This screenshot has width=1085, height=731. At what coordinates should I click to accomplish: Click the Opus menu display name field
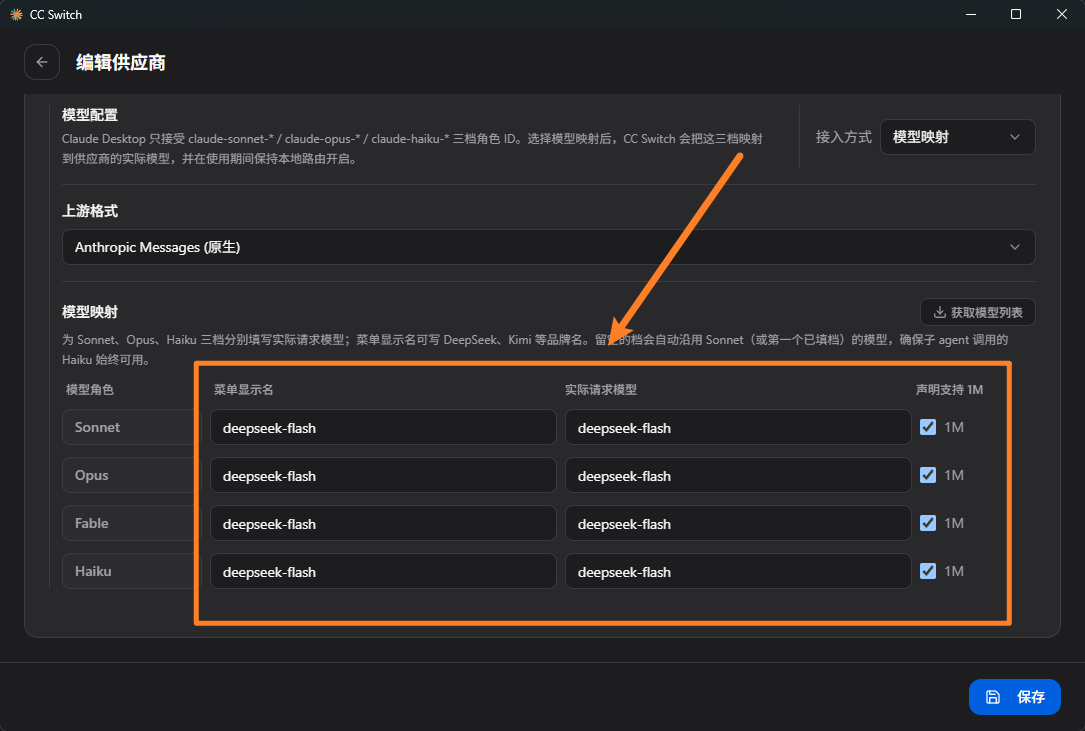[383, 475]
